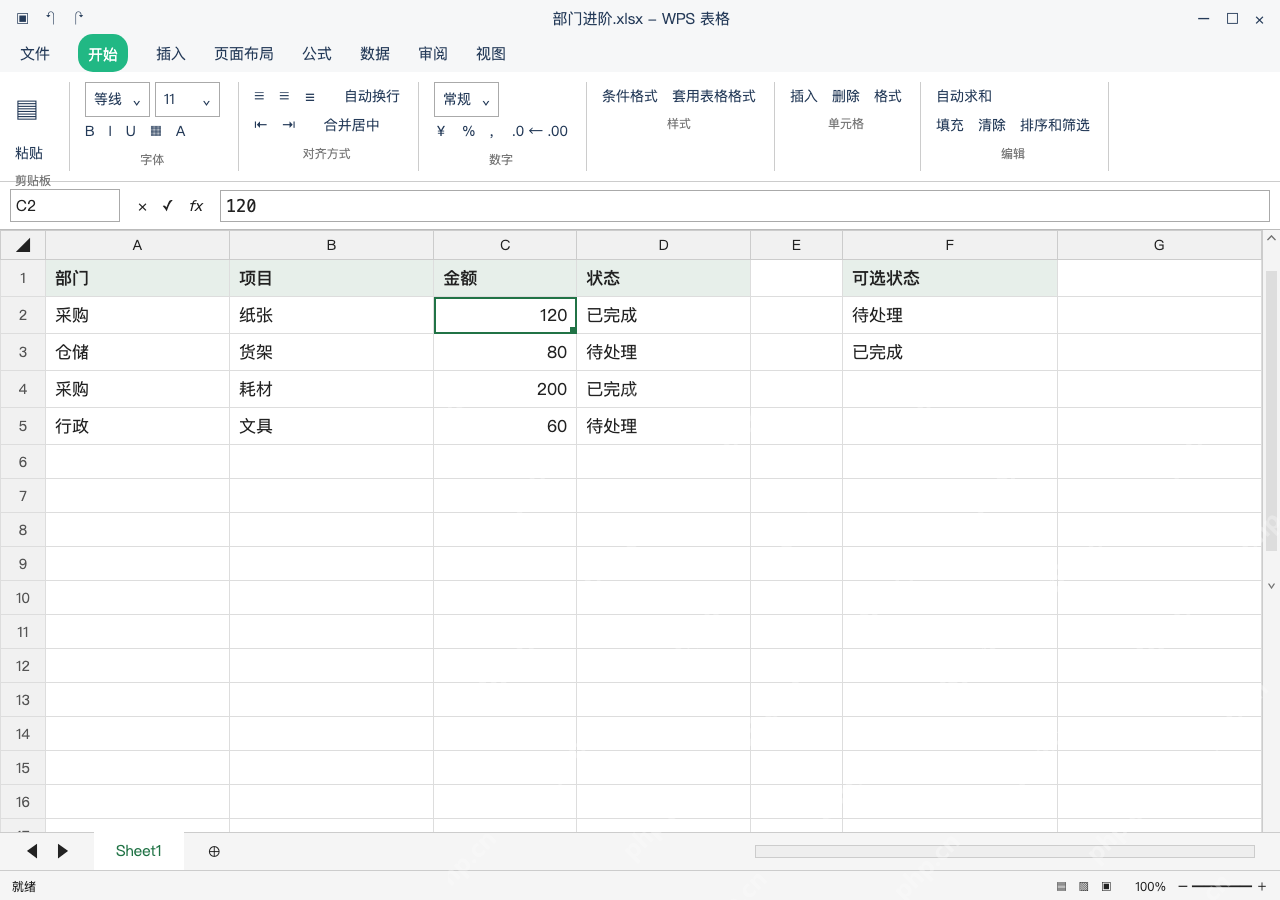Click the 填充 button
The height and width of the screenshot is (900, 1280).
pos(950,125)
